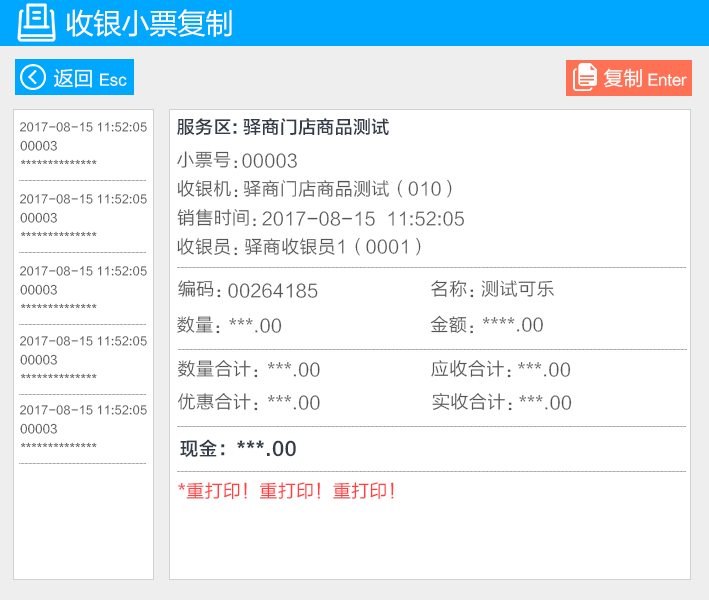
Task: Select the third receipt in the left list
Action: (83, 289)
